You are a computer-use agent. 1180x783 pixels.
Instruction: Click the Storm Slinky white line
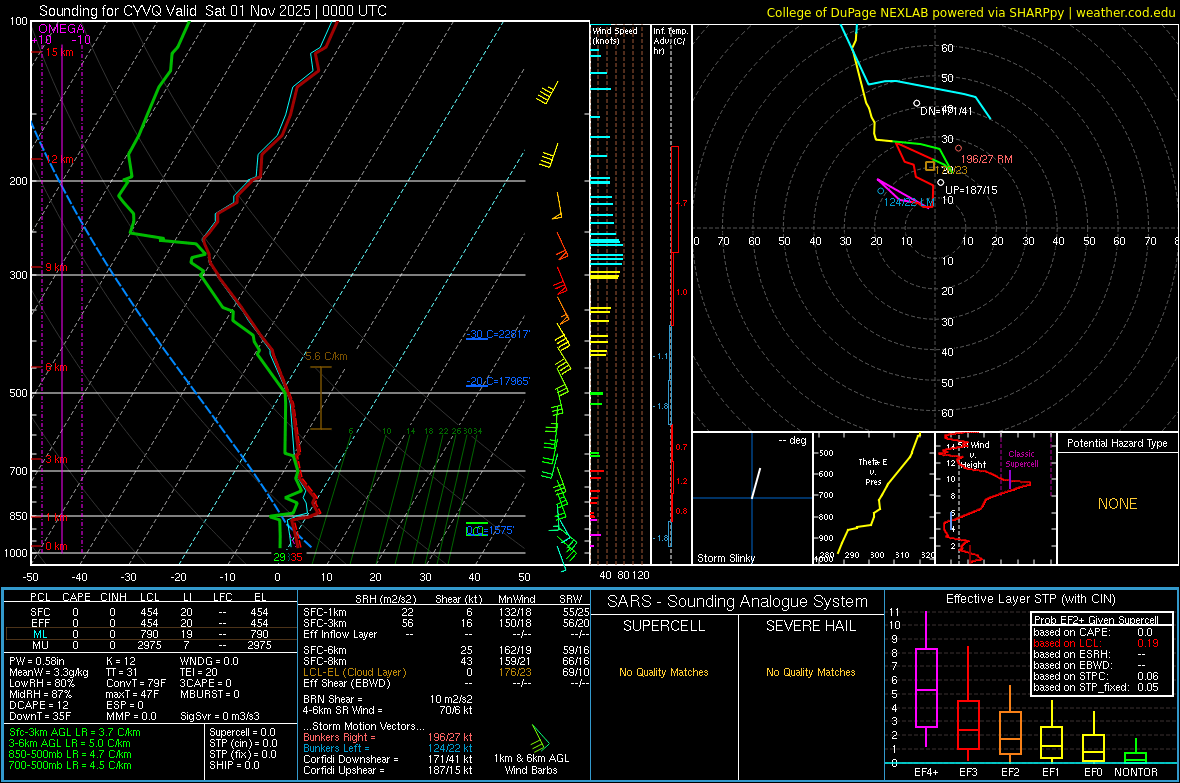(x=756, y=483)
